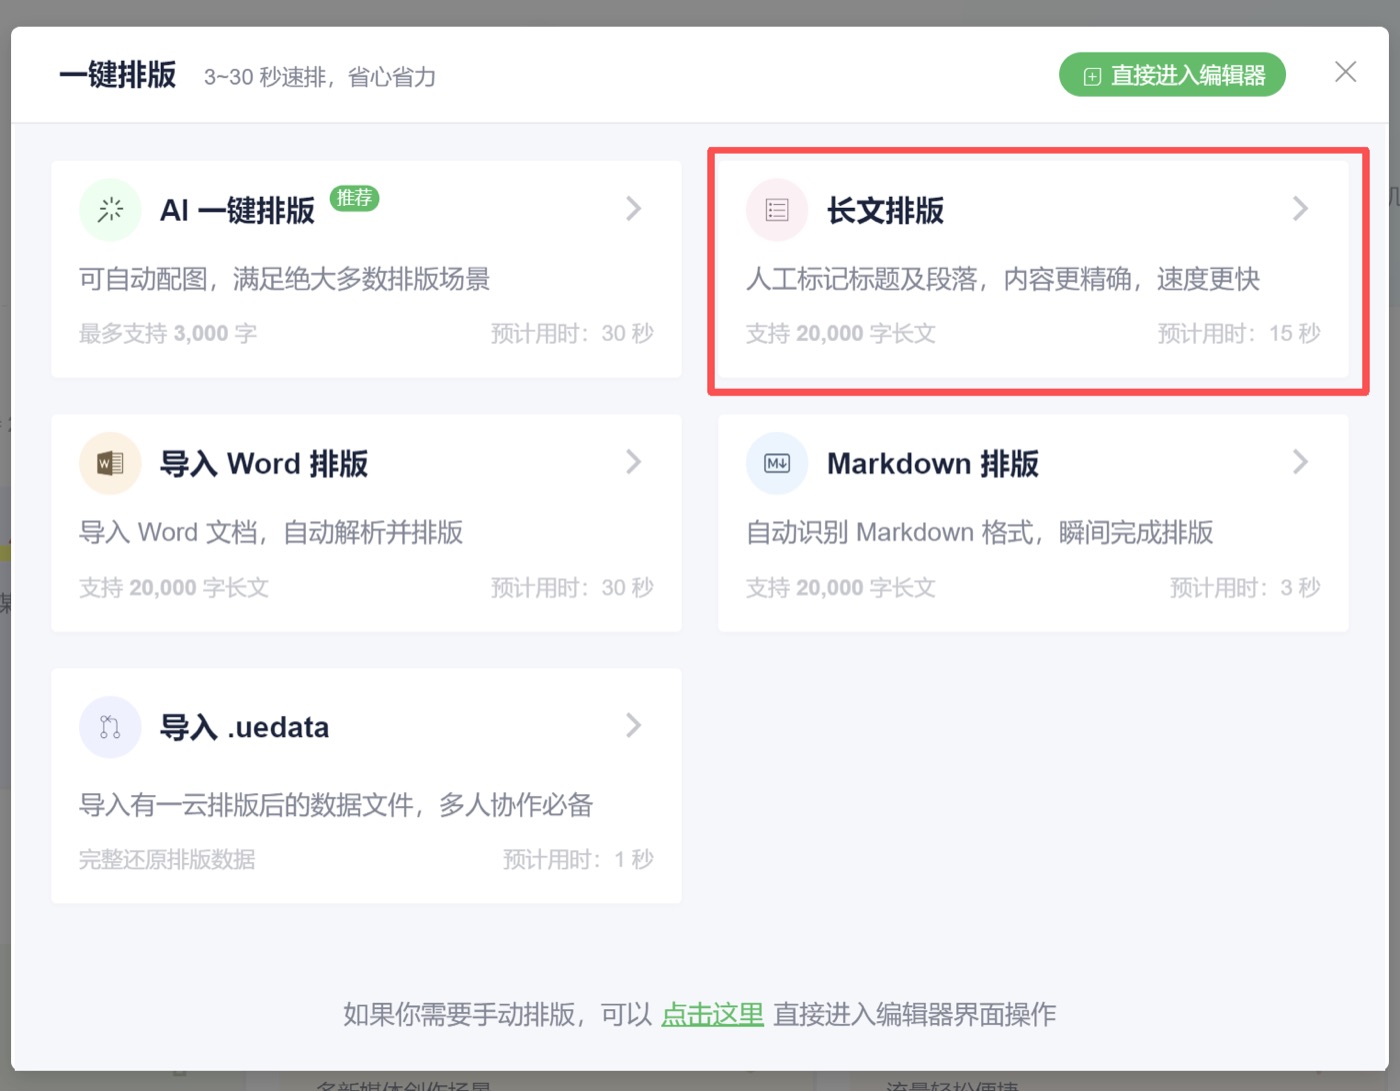Click 预计用时：30 秒 in AI 一键排版 card
The height and width of the screenshot is (1091, 1400).
coord(572,333)
